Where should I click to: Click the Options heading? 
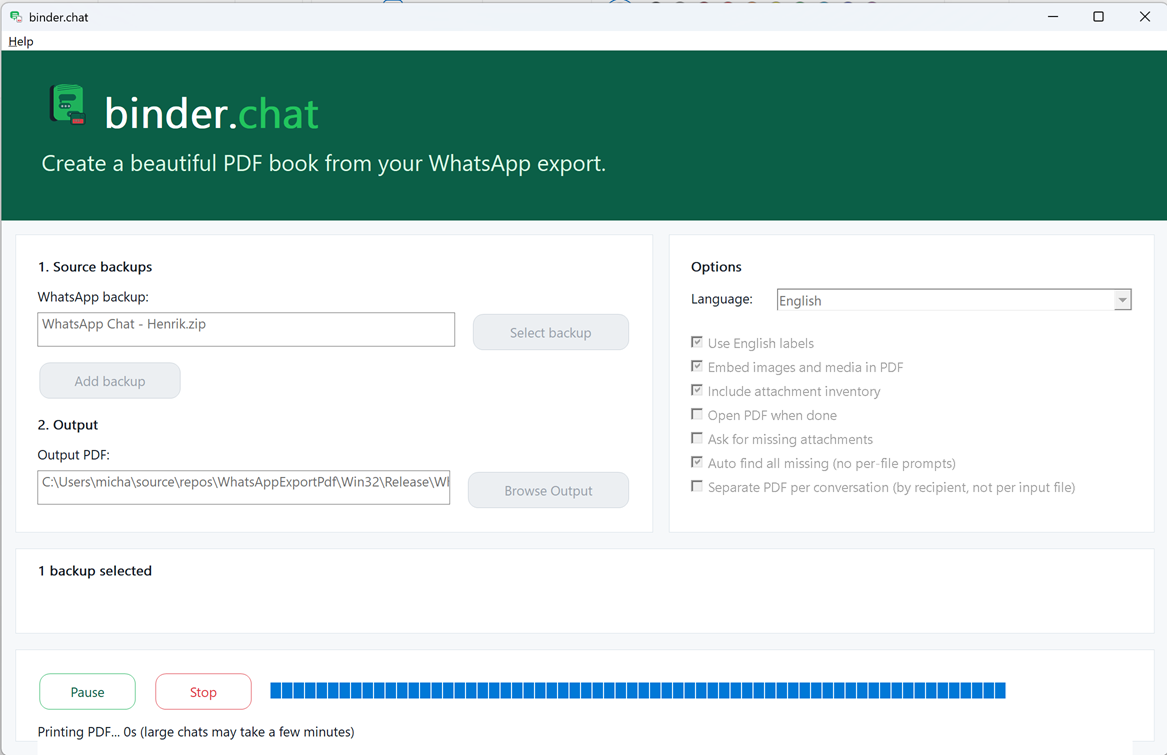(x=716, y=267)
